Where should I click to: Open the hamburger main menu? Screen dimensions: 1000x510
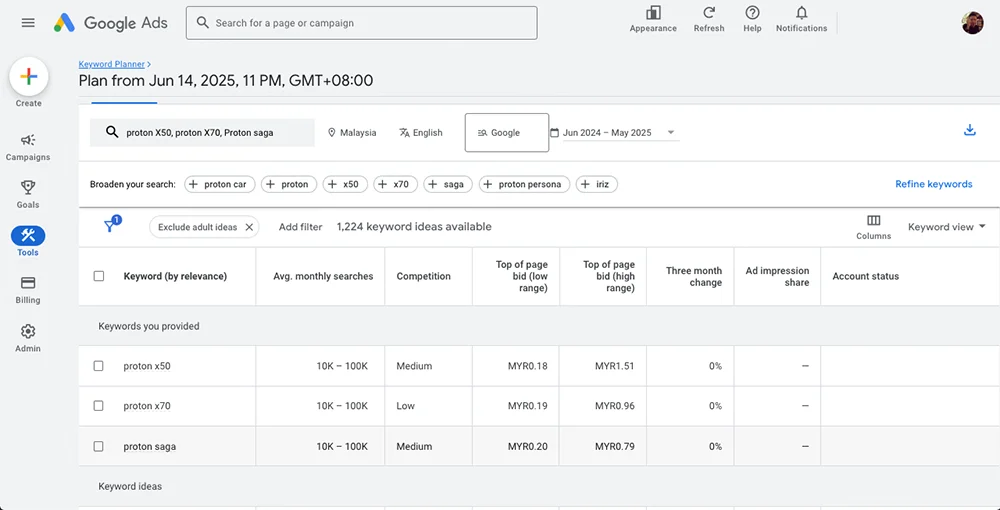[x=28, y=23]
